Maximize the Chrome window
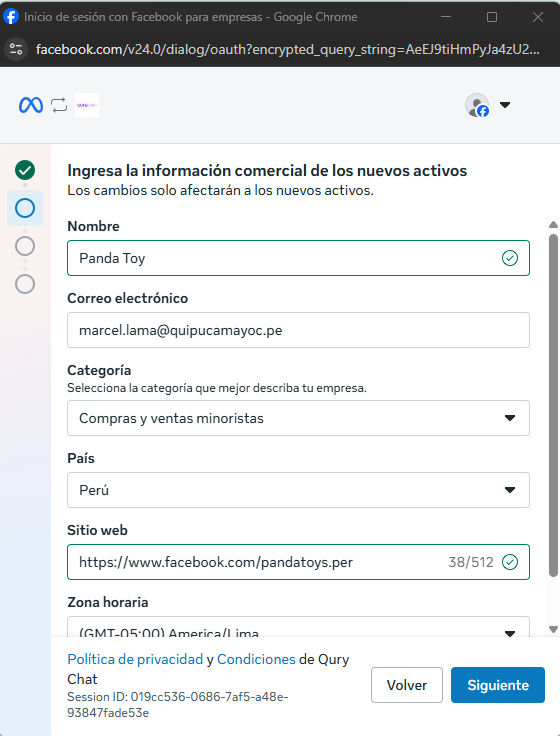This screenshot has height=736, width=560. 492,17
